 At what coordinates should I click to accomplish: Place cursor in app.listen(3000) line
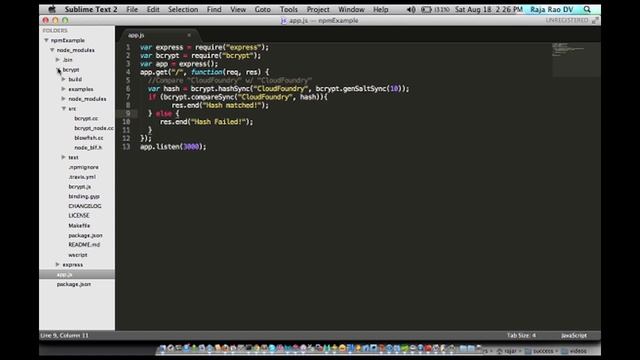tap(173, 147)
